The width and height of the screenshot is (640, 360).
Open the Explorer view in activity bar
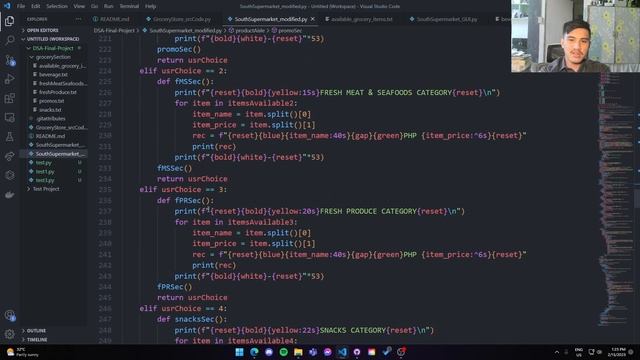click(9, 21)
